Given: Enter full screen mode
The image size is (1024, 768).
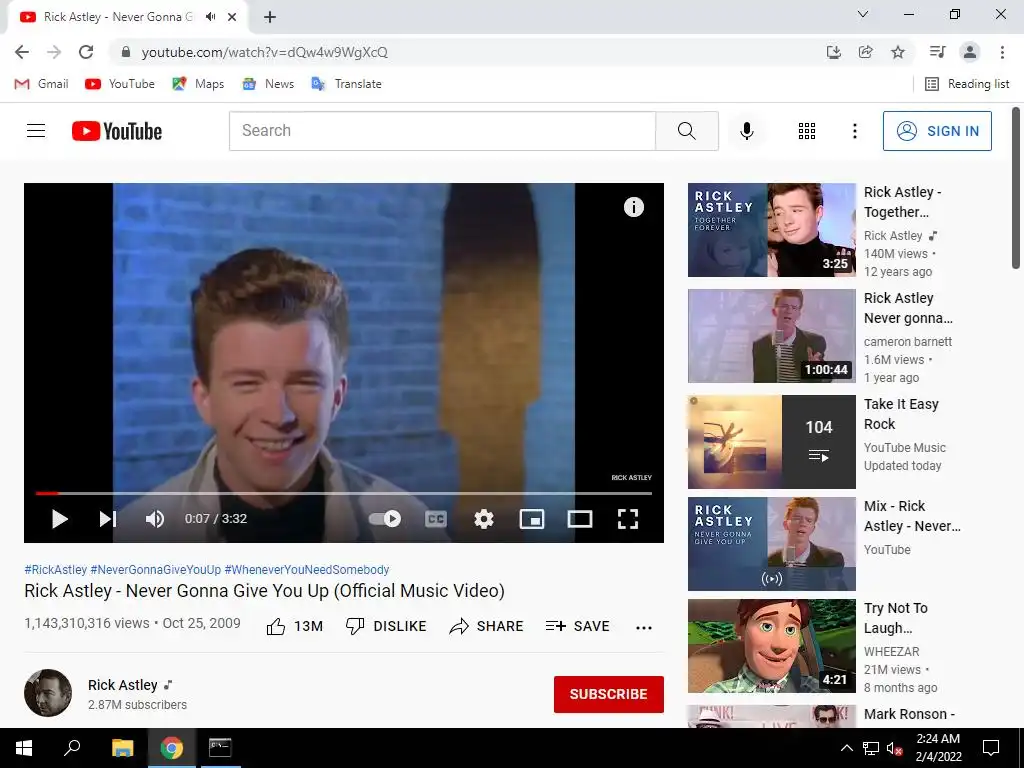Looking at the screenshot, I should point(628,519).
